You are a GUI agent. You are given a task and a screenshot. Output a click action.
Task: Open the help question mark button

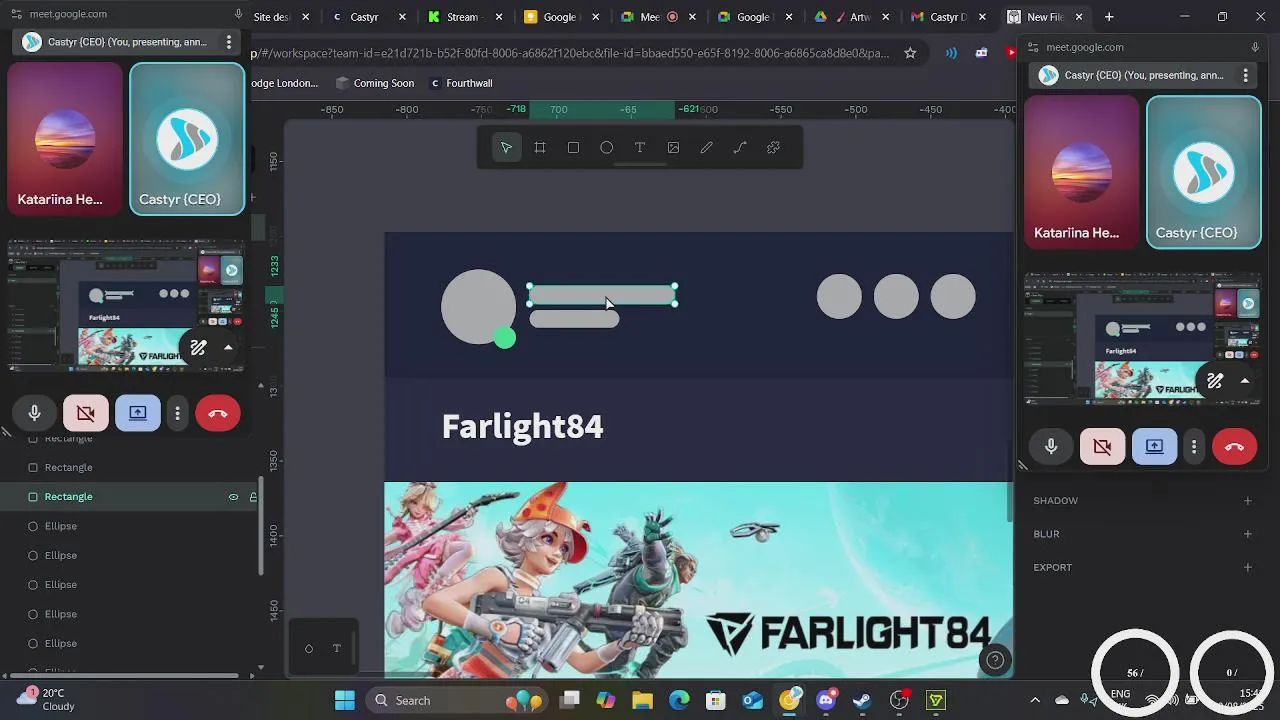[995, 659]
